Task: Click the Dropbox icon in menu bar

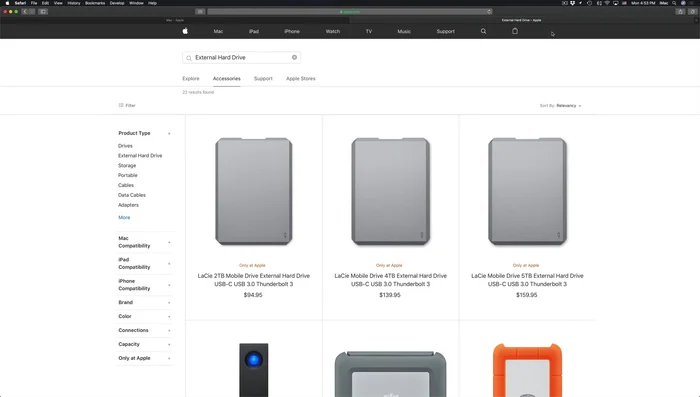Action: (572, 3)
